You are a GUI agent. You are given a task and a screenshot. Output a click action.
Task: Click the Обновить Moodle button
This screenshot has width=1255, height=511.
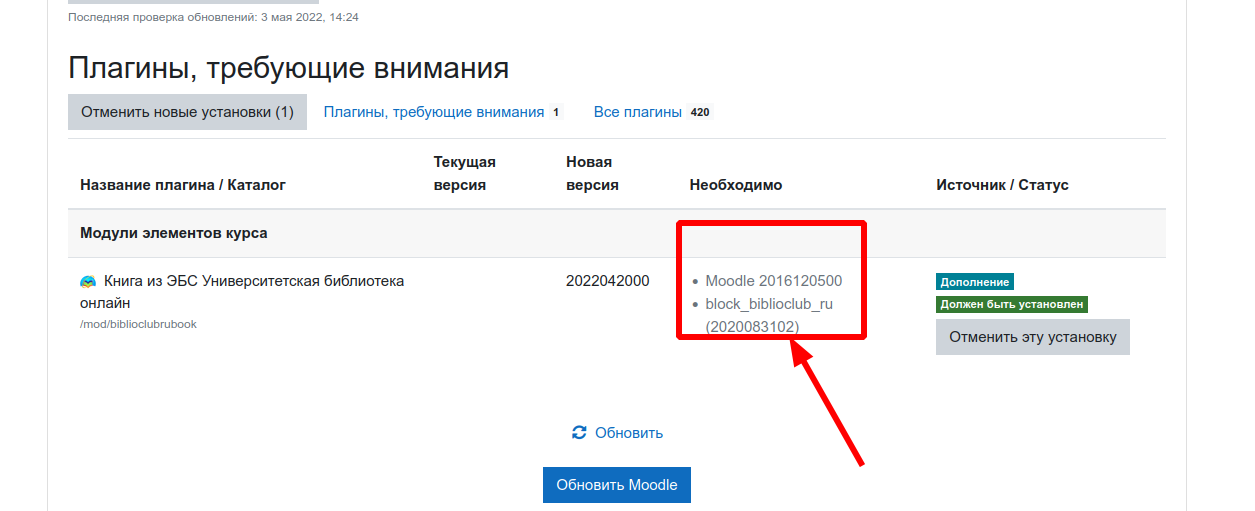617,485
